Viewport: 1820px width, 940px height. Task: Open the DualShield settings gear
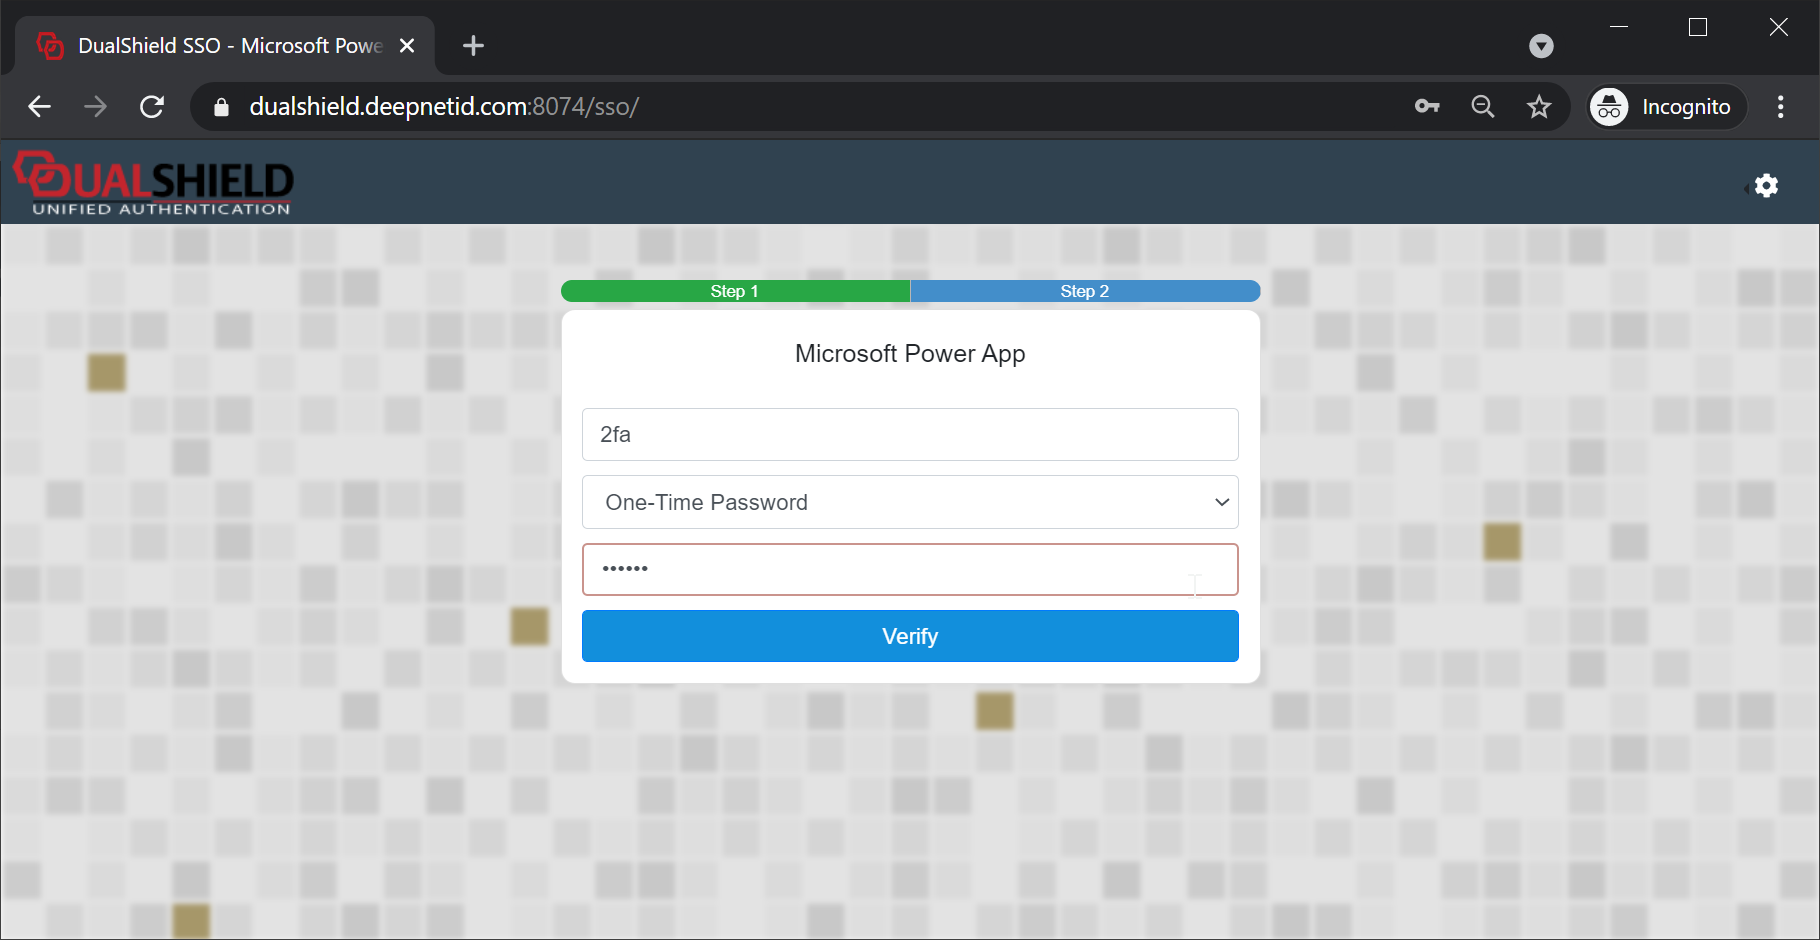1766,186
